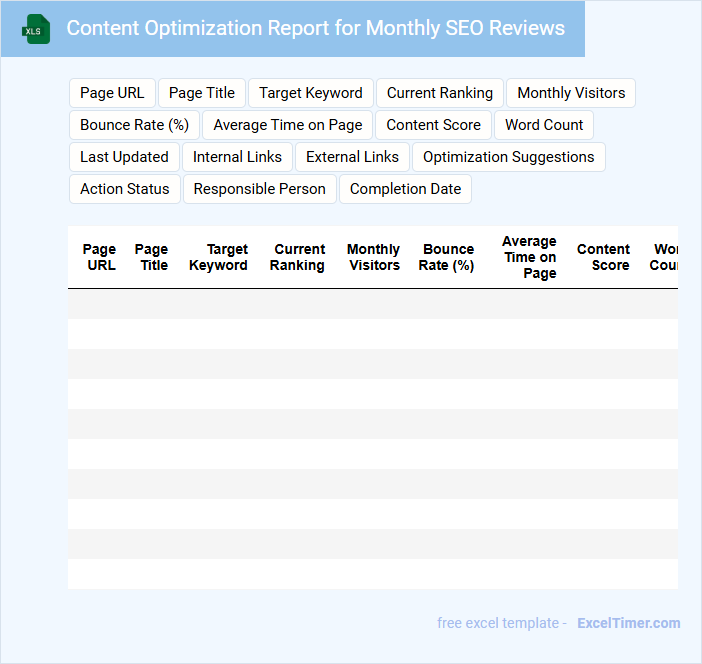The height and width of the screenshot is (664, 702).
Task: Click the Responsible Person tag
Action: click(x=259, y=189)
